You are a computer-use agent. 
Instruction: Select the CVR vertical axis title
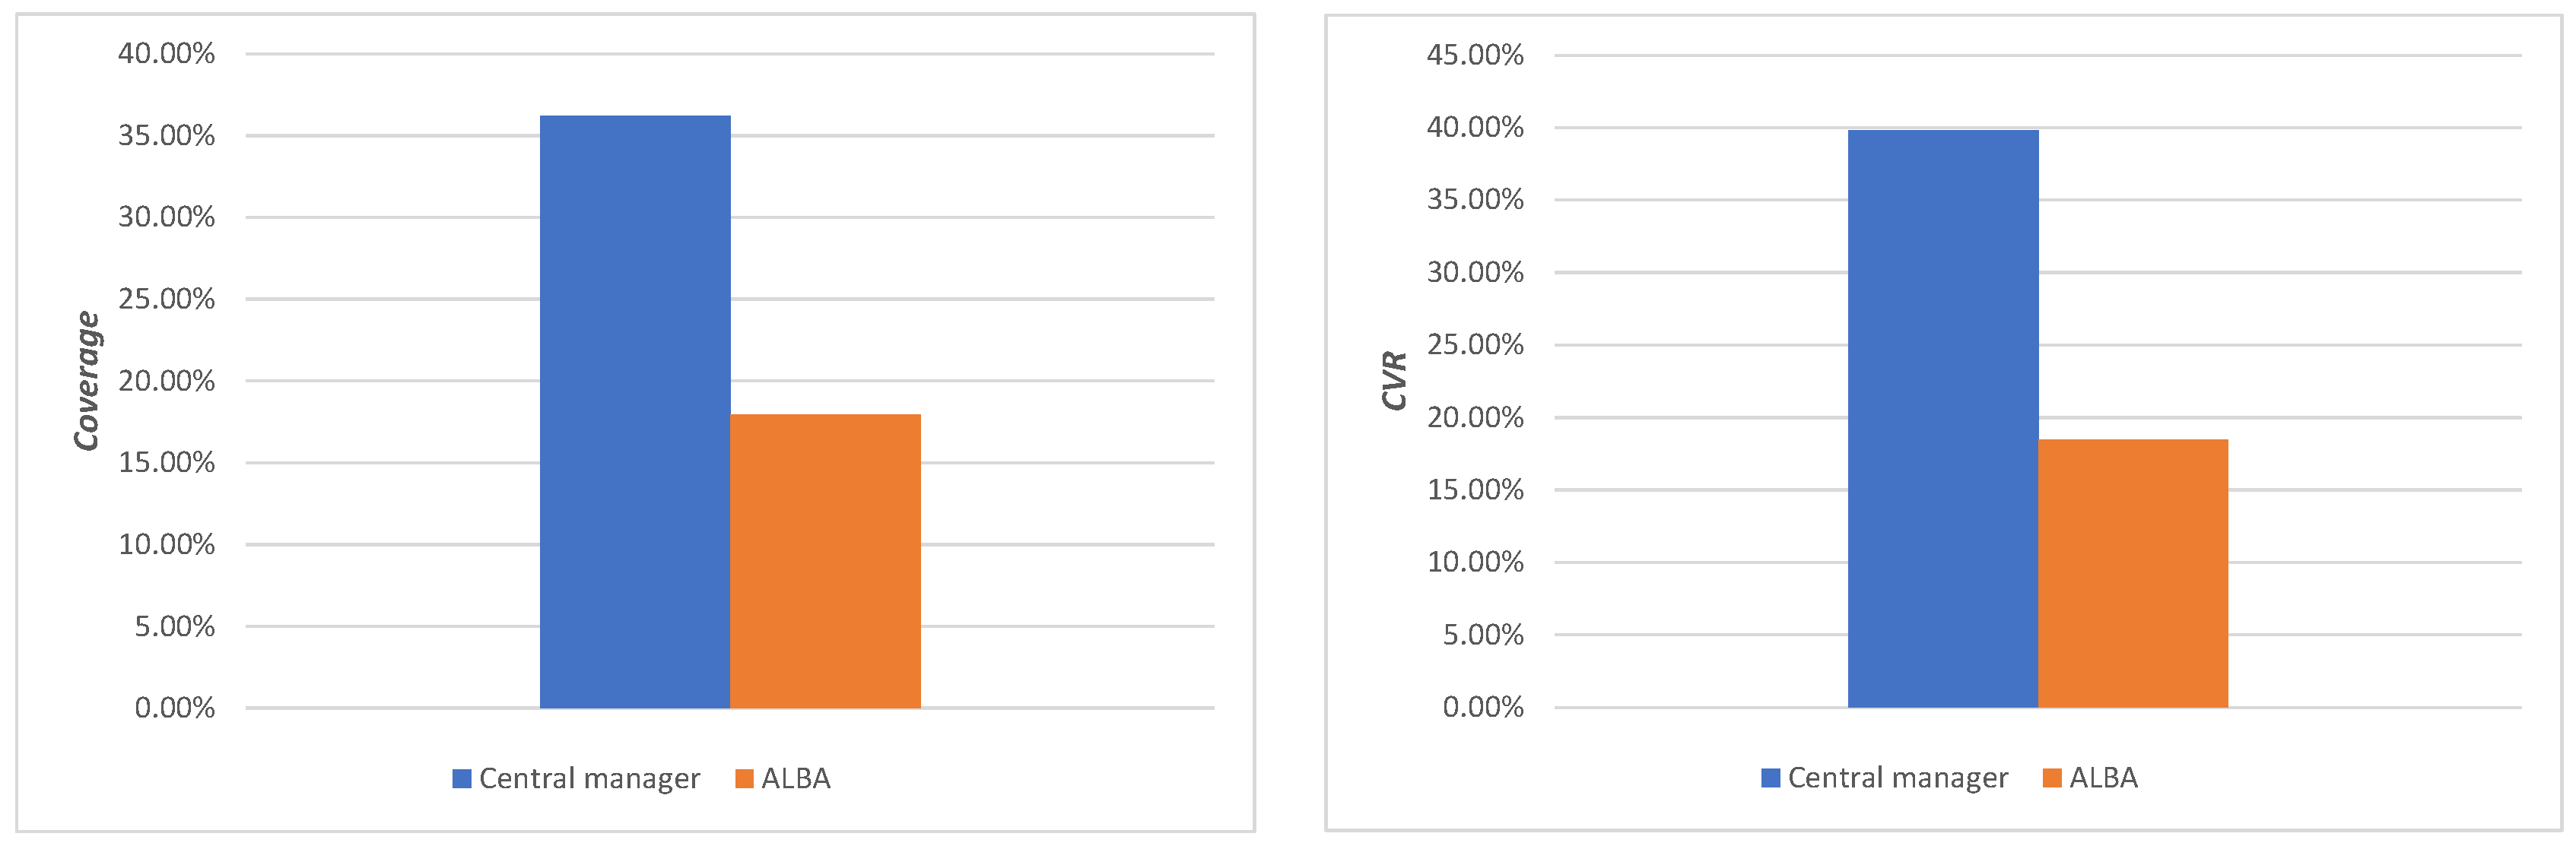[1394, 381]
